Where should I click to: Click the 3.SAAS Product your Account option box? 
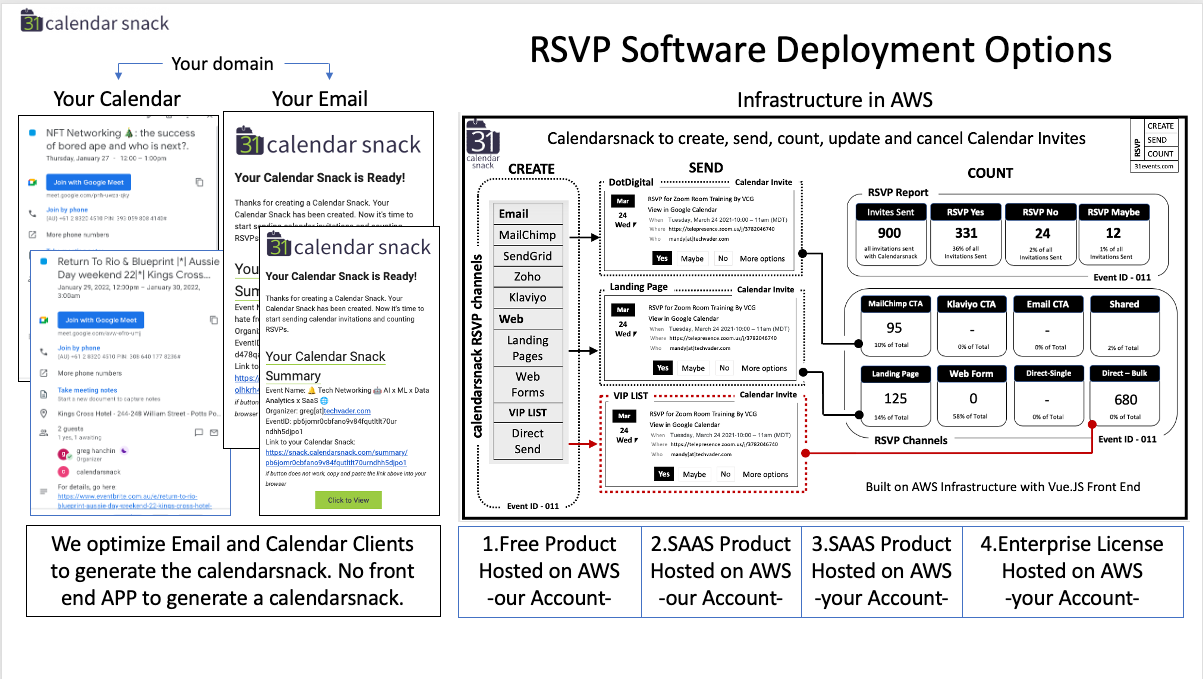pyautogui.click(x=881, y=571)
